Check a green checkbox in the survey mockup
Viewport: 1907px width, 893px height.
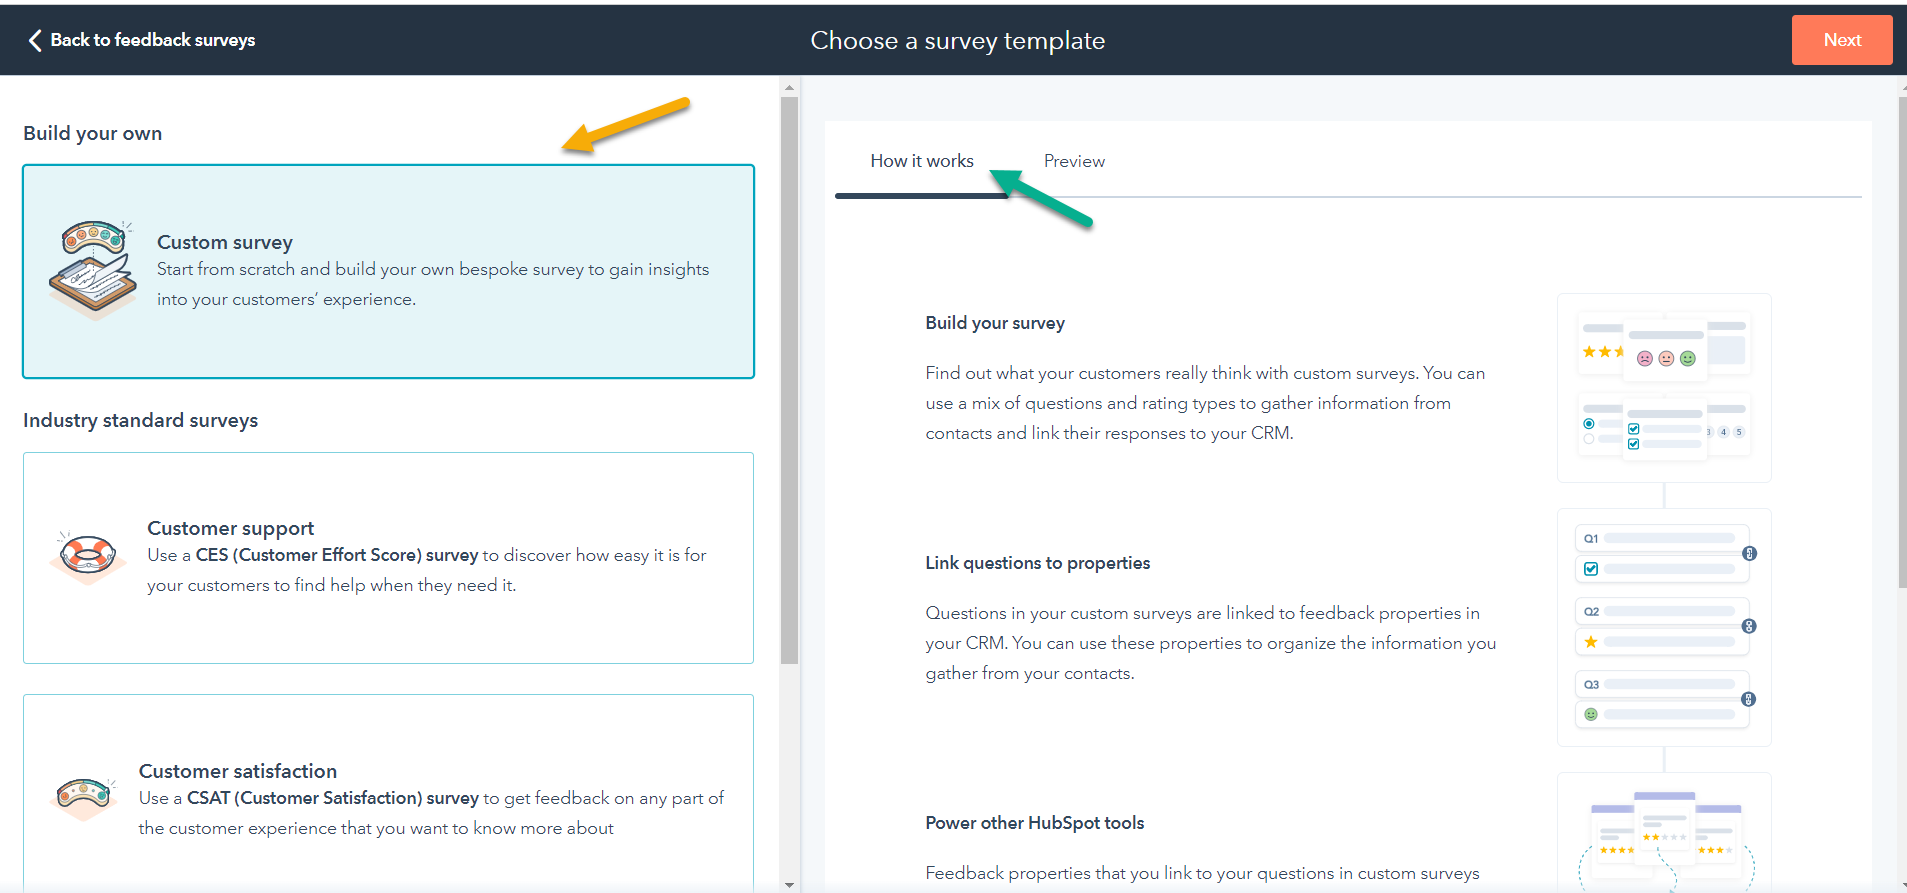[x=1634, y=428]
